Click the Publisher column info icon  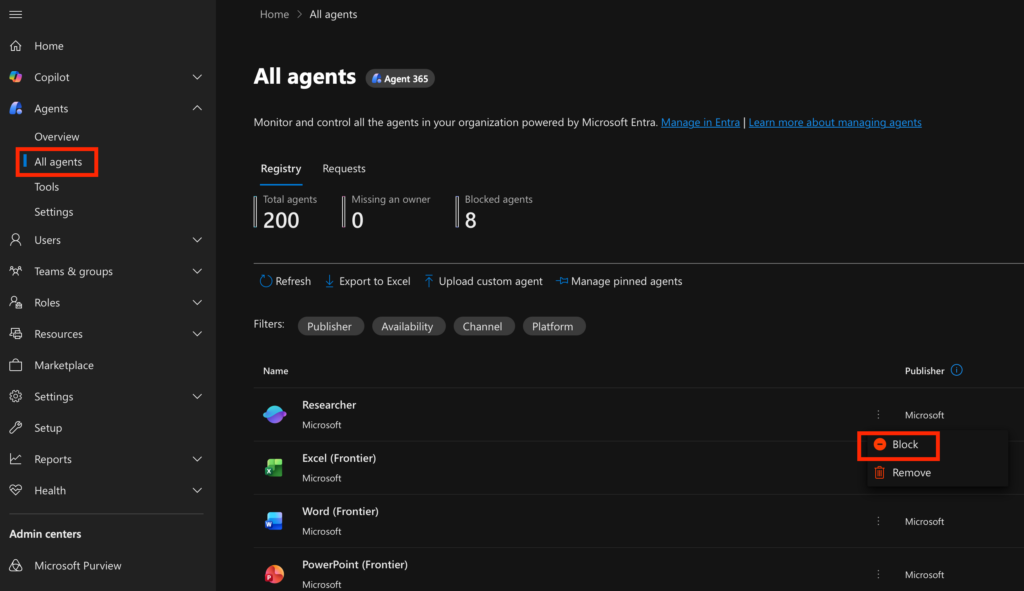tap(956, 370)
